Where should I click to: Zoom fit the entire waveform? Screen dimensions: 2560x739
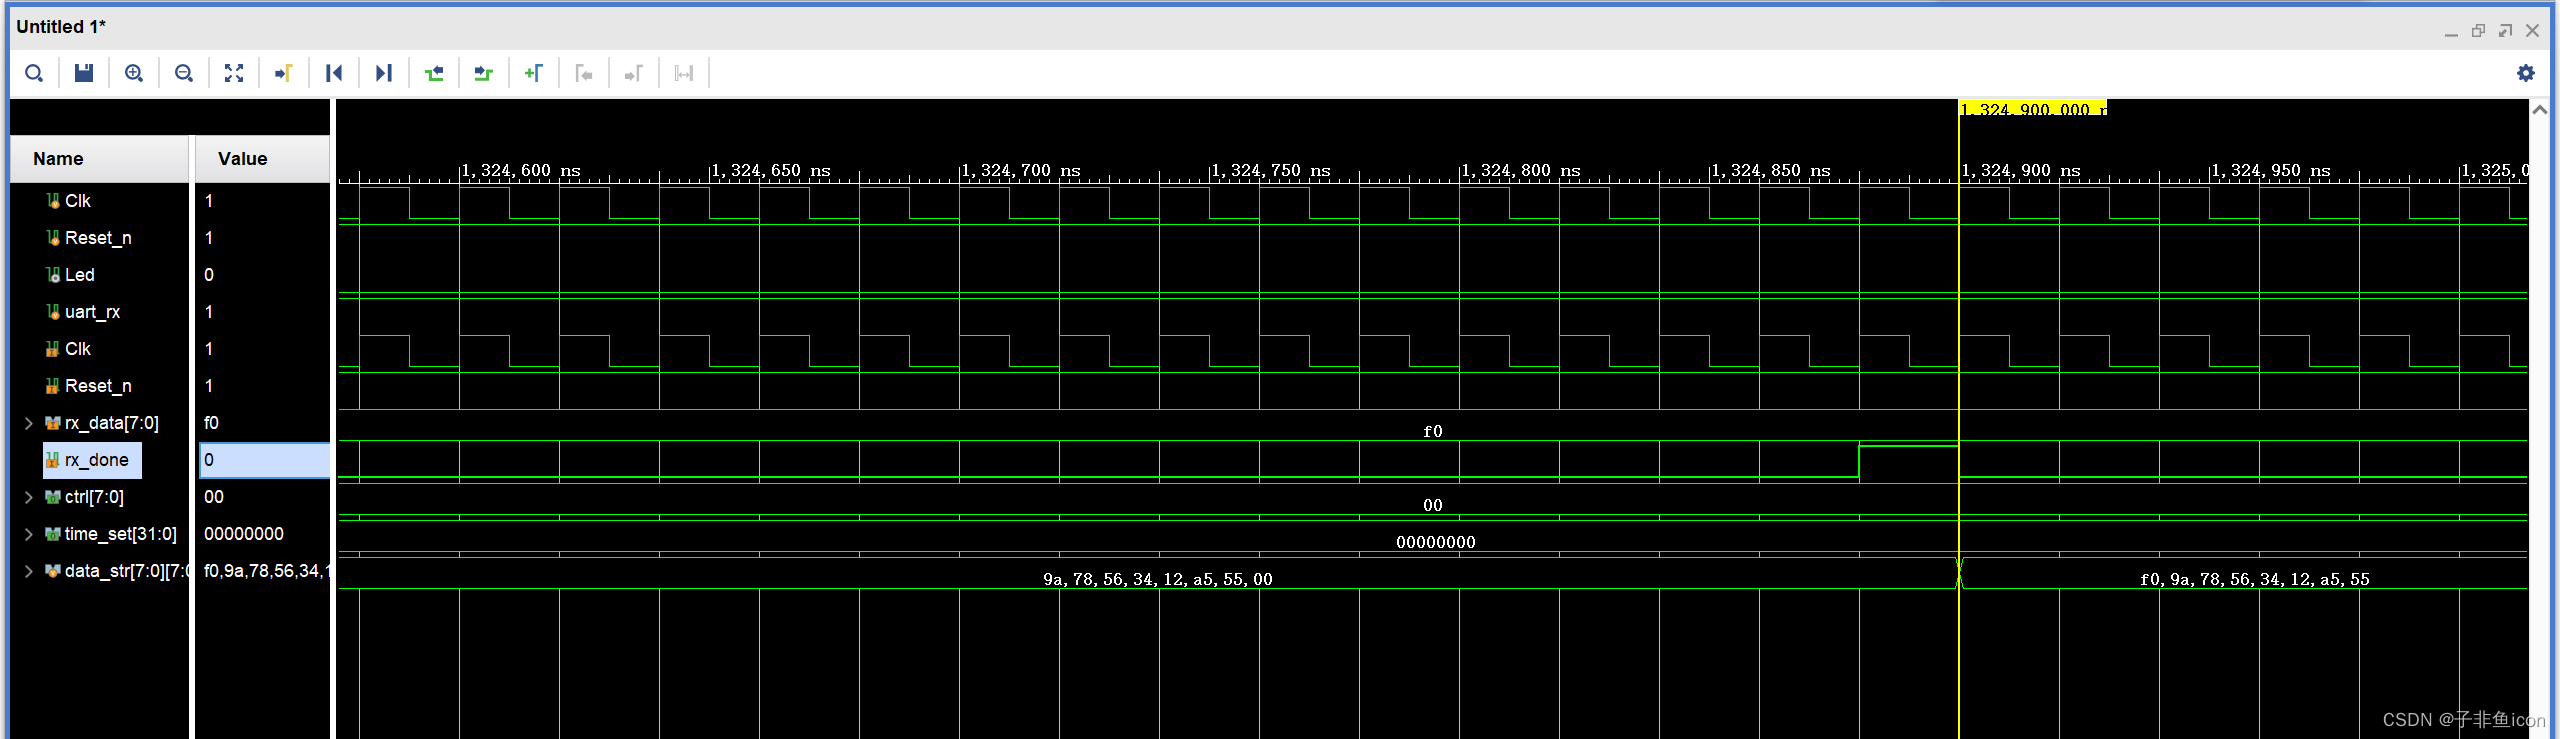tap(234, 73)
